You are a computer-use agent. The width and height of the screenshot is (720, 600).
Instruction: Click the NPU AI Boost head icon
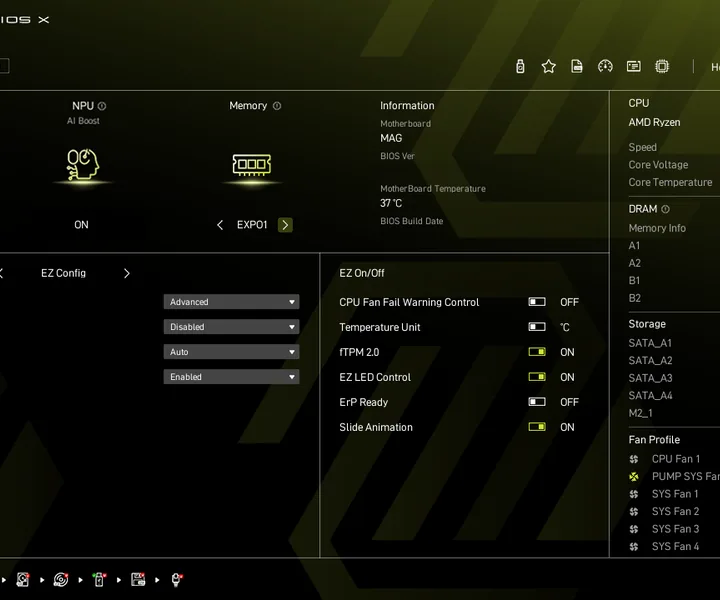tap(83, 164)
